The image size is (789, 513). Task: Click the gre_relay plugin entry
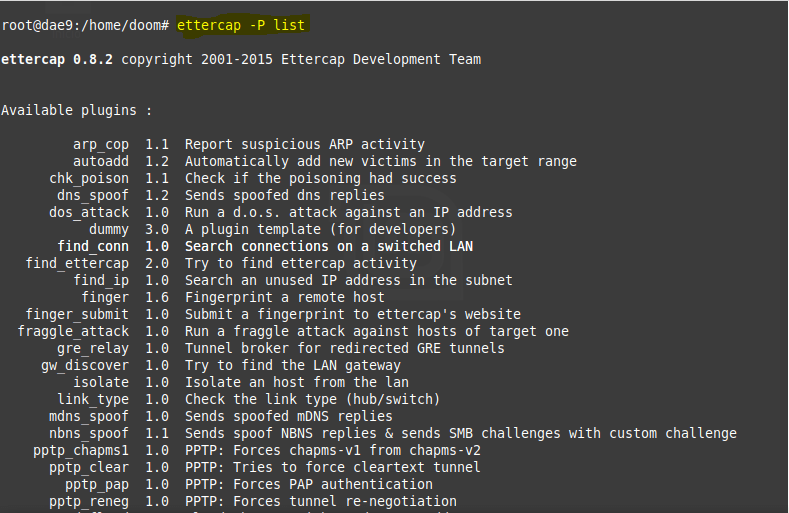92,348
